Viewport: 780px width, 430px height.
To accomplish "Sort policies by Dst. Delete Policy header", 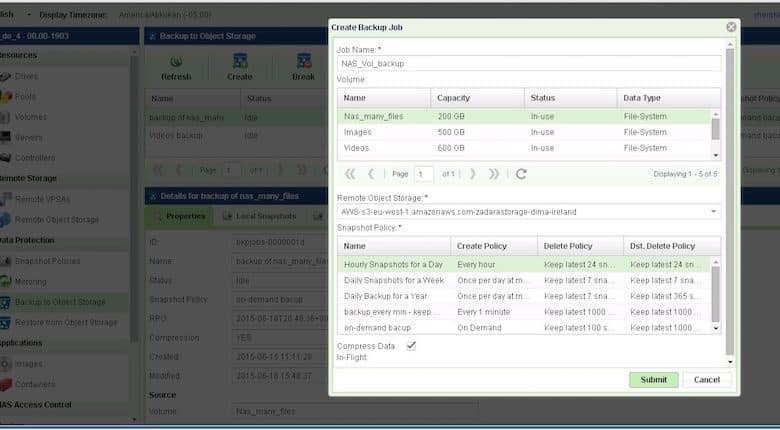I will 672,246.
